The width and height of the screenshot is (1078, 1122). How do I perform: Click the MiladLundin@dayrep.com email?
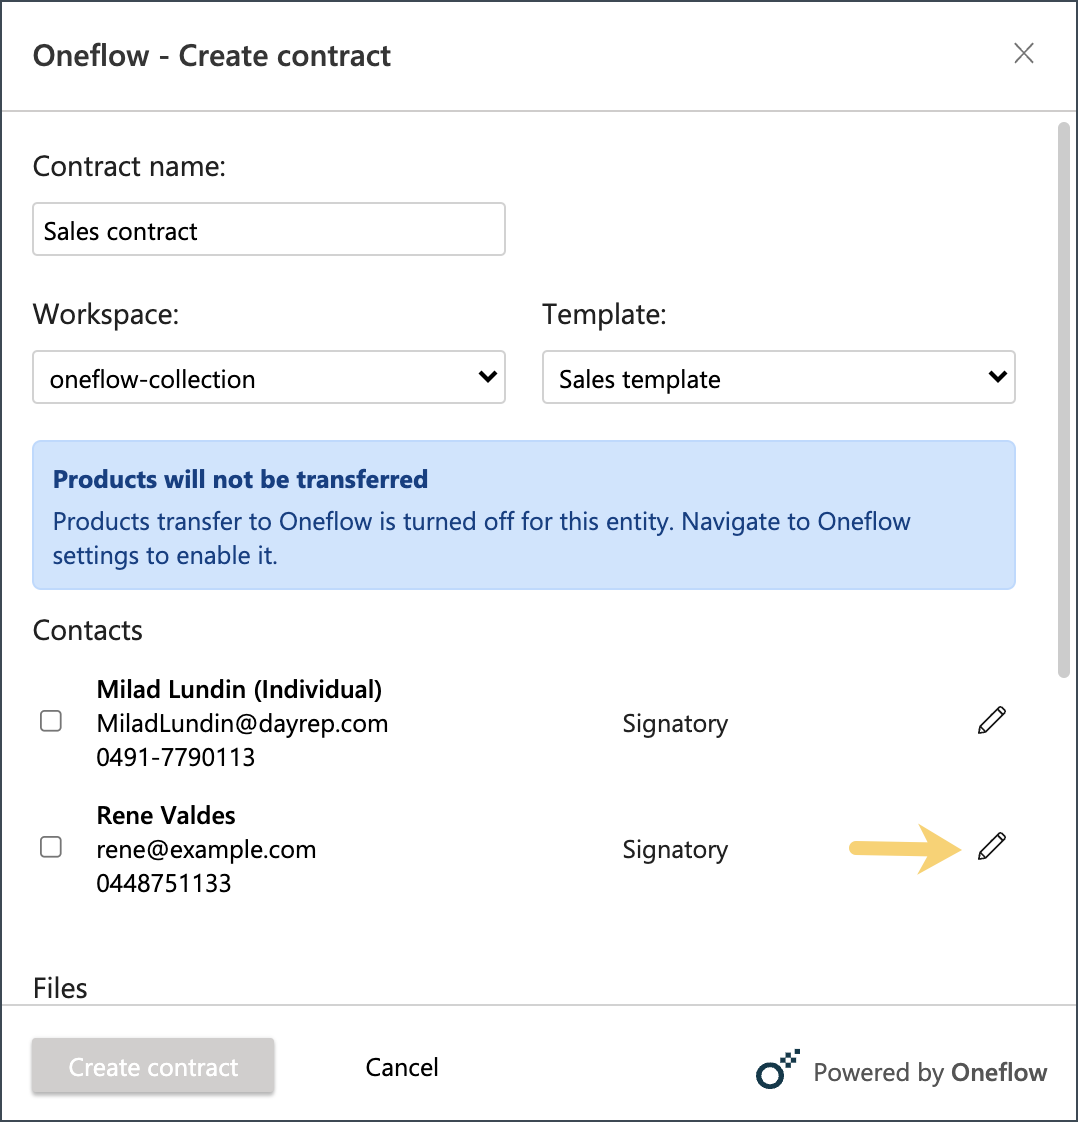(242, 723)
